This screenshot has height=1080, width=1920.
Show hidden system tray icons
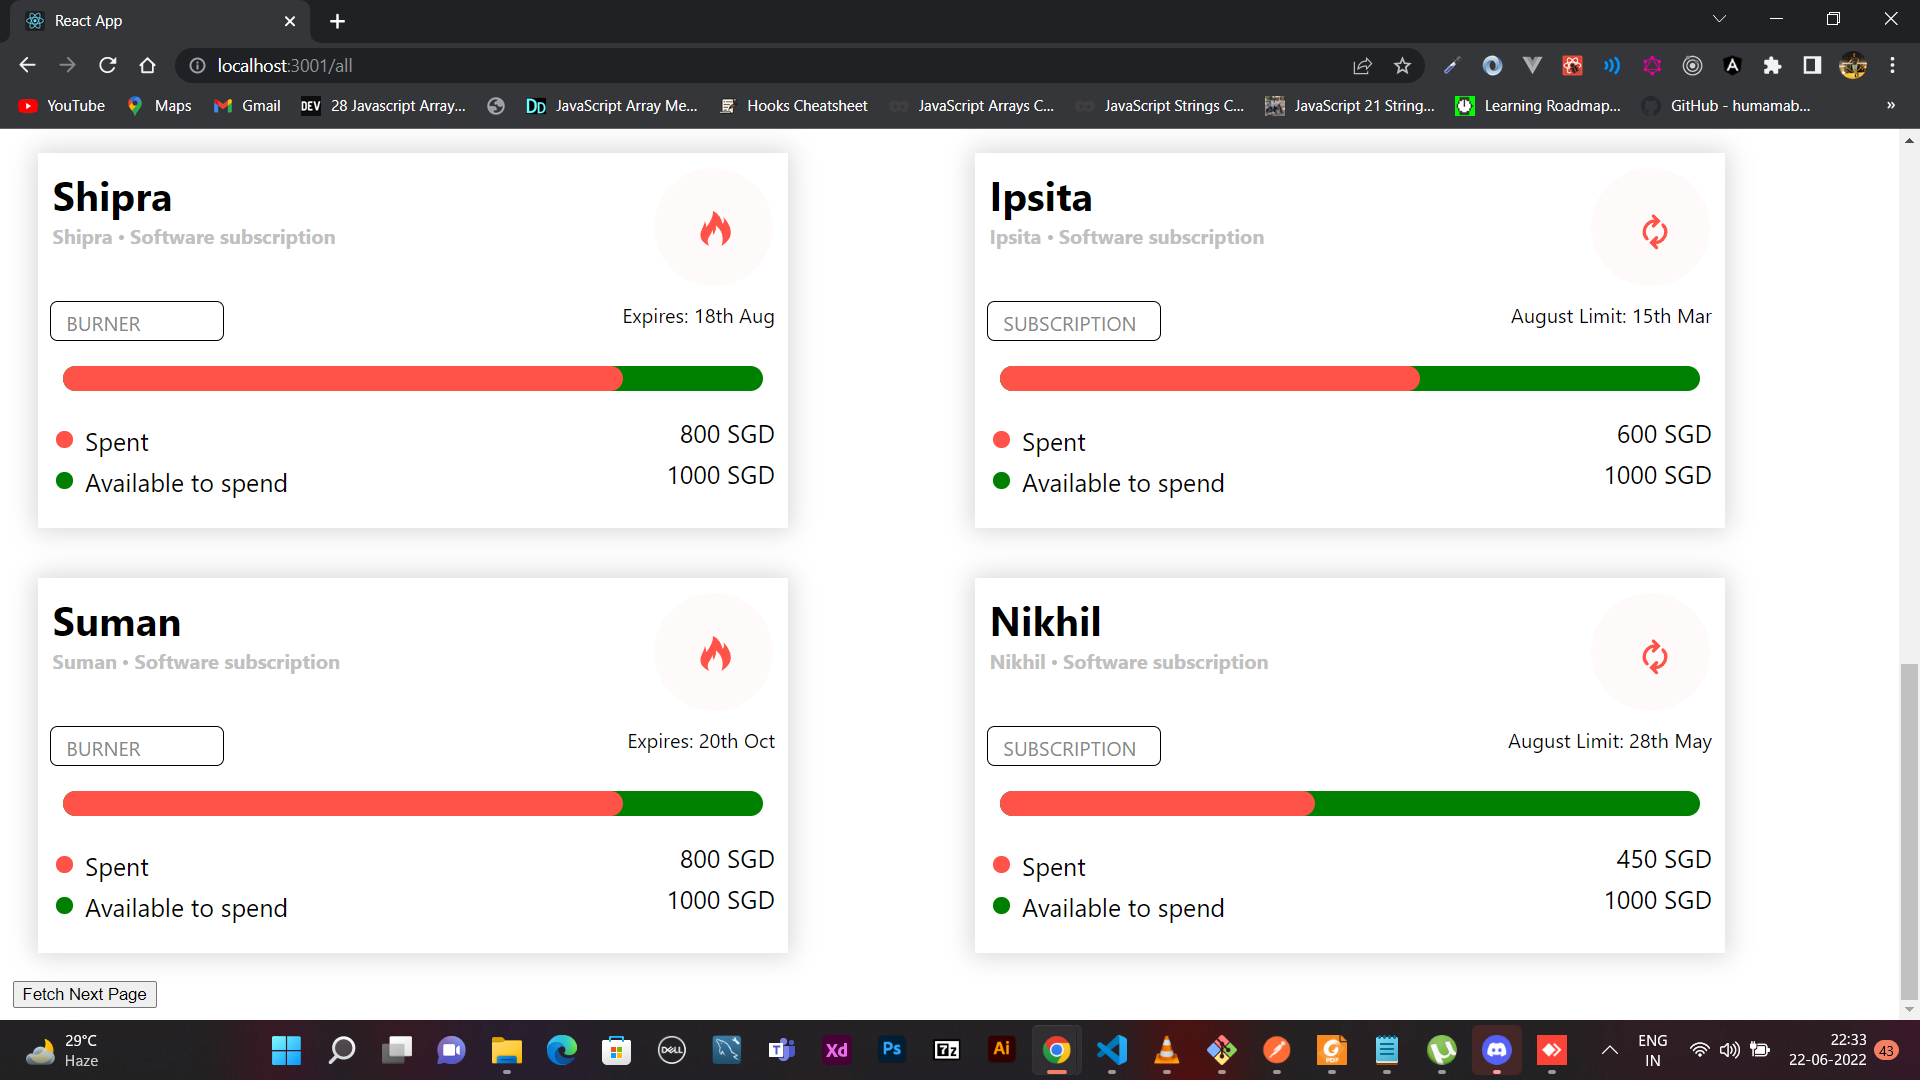1609,1050
